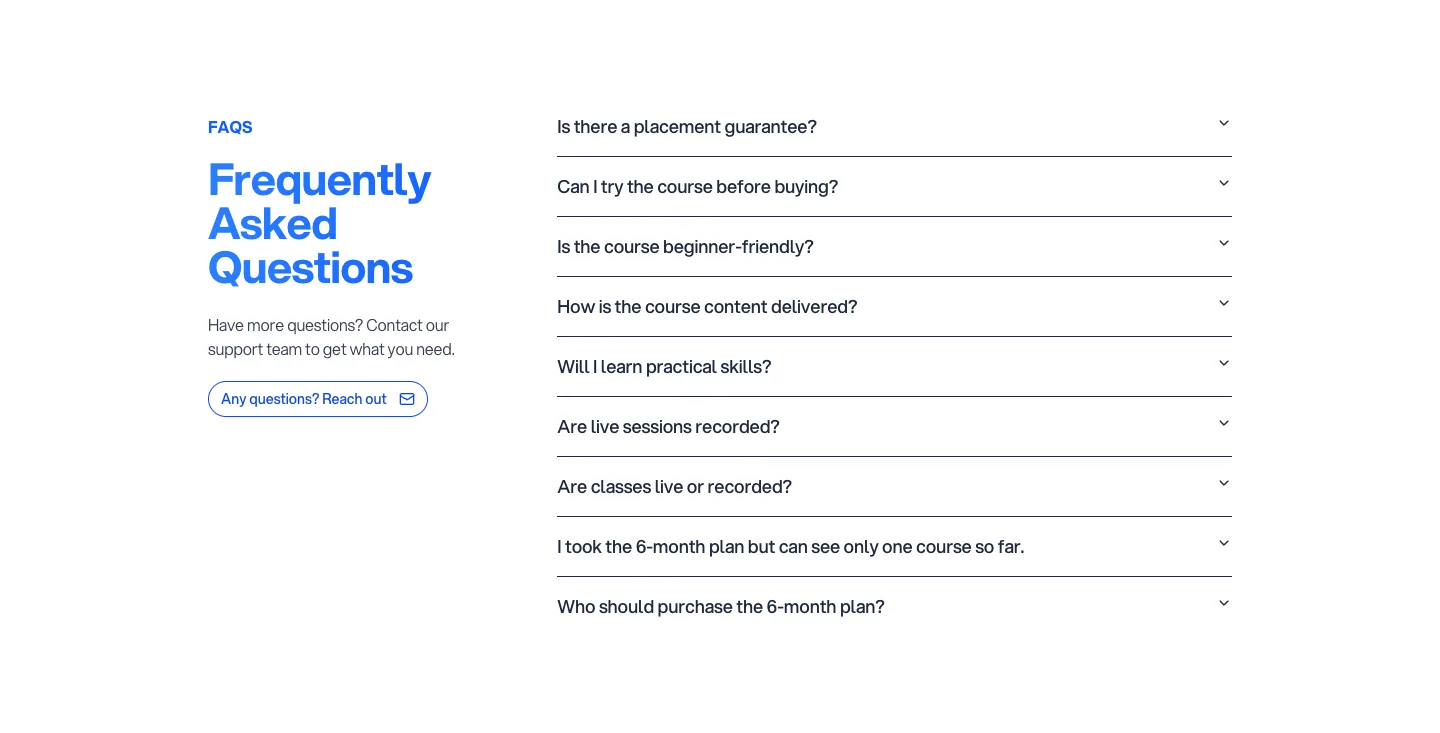1440x733 pixels.
Task: Click the 'FAQS' label heading
Action: [230, 127]
